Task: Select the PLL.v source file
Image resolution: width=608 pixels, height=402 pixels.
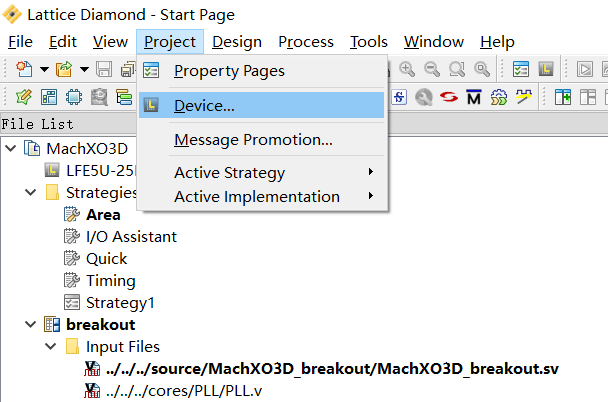Action: point(184,391)
